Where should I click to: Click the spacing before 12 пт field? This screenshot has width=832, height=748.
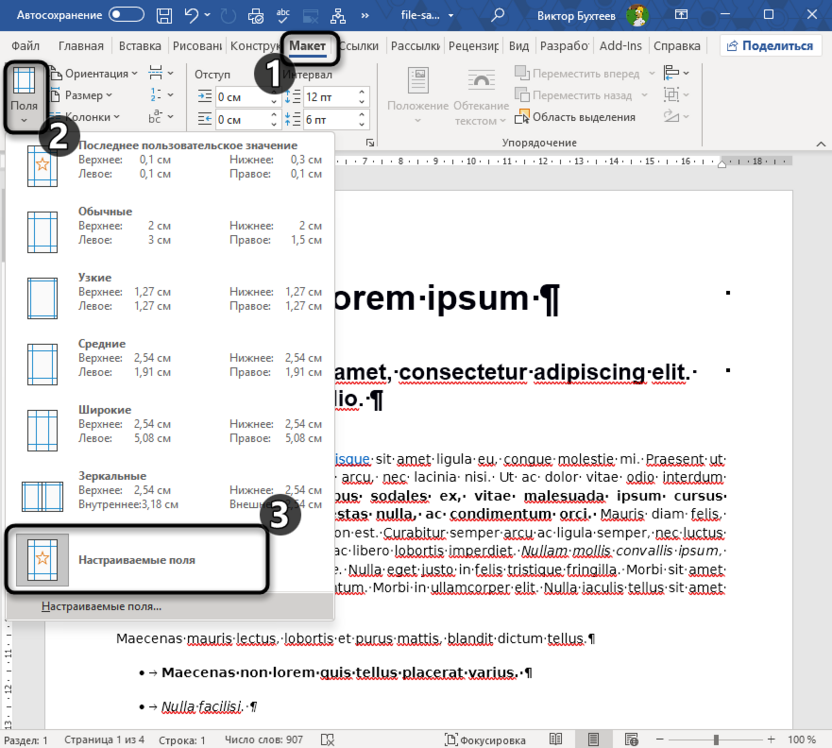(329, 97)
